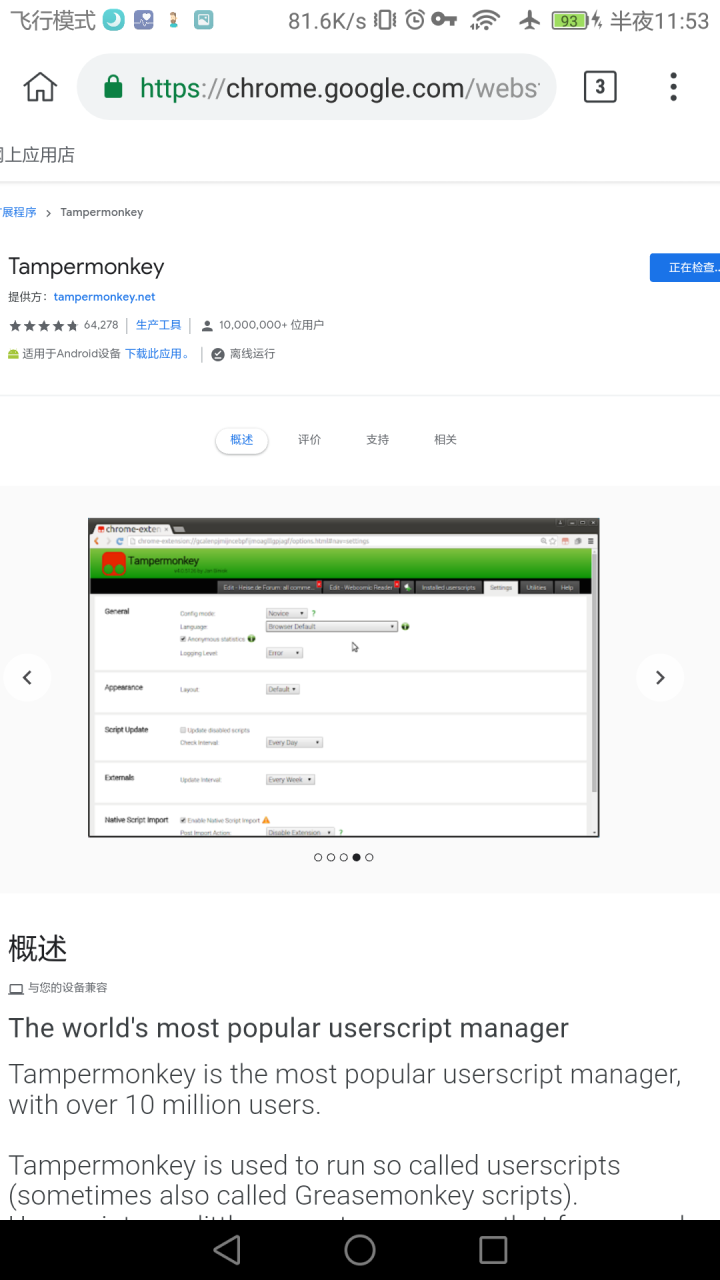Tap the Tampermonkey settings screenshot
720x1280 pixels.
click(343, 678)
